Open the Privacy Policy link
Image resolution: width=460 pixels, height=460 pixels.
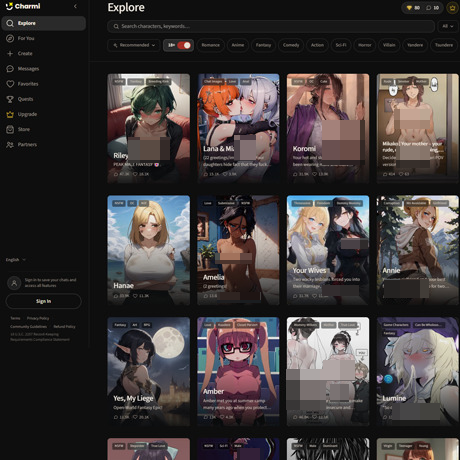38,318
